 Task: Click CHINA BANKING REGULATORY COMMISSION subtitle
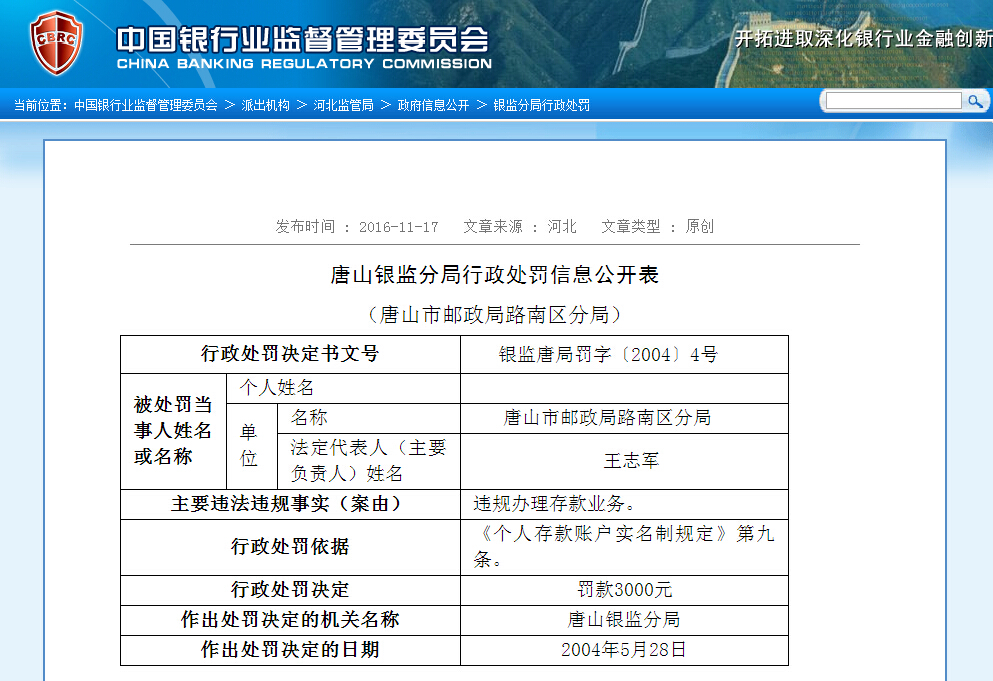coord(304,64)
